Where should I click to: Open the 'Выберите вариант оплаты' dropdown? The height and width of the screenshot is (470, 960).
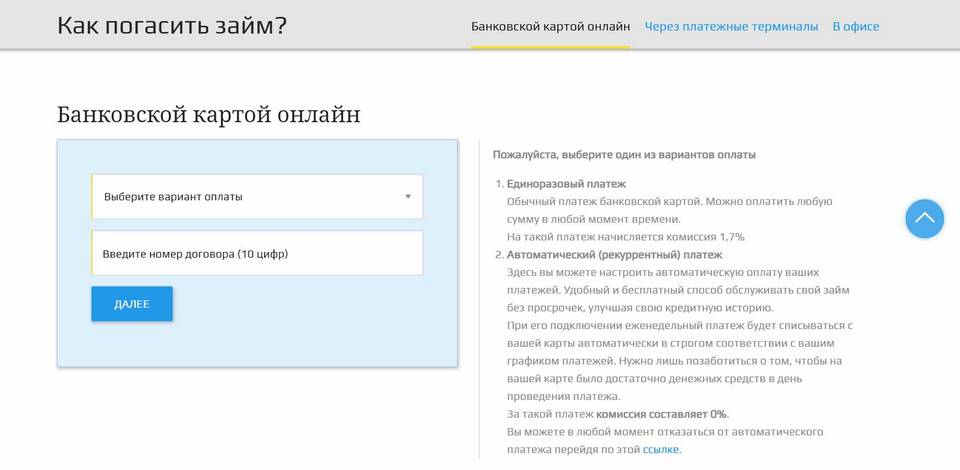(x=257, y=197)
